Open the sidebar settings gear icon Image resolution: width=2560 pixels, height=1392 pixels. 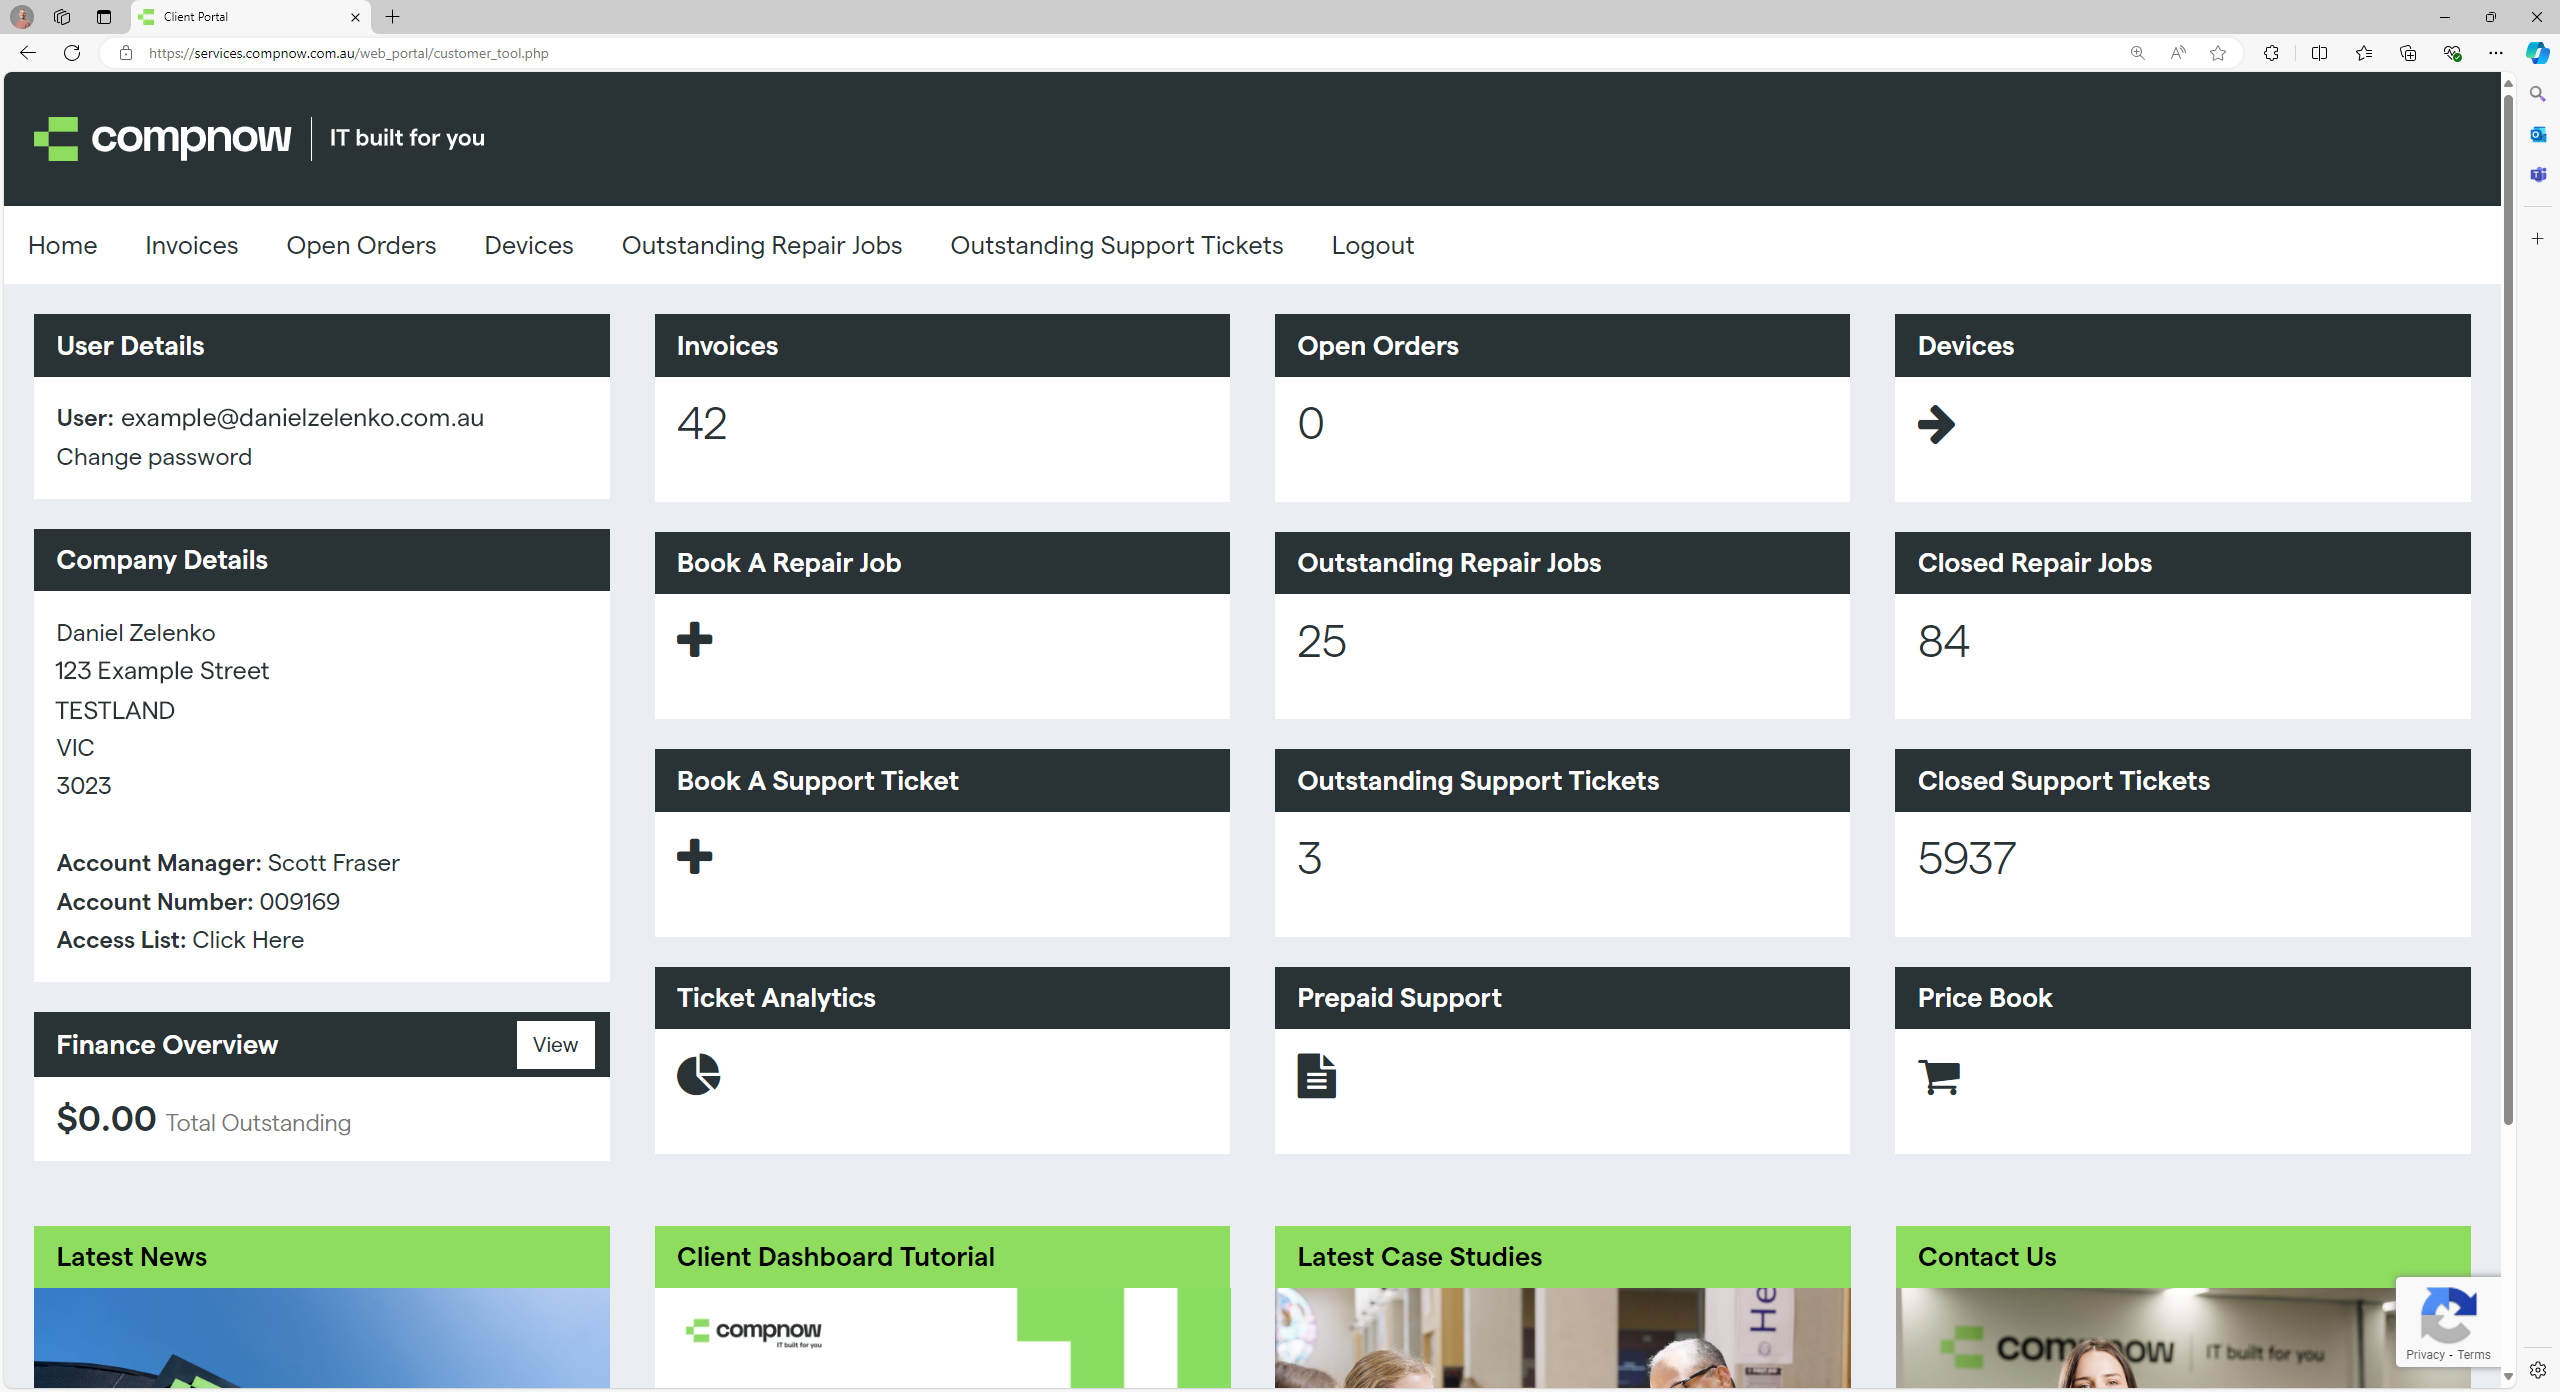[2537, 1370]
